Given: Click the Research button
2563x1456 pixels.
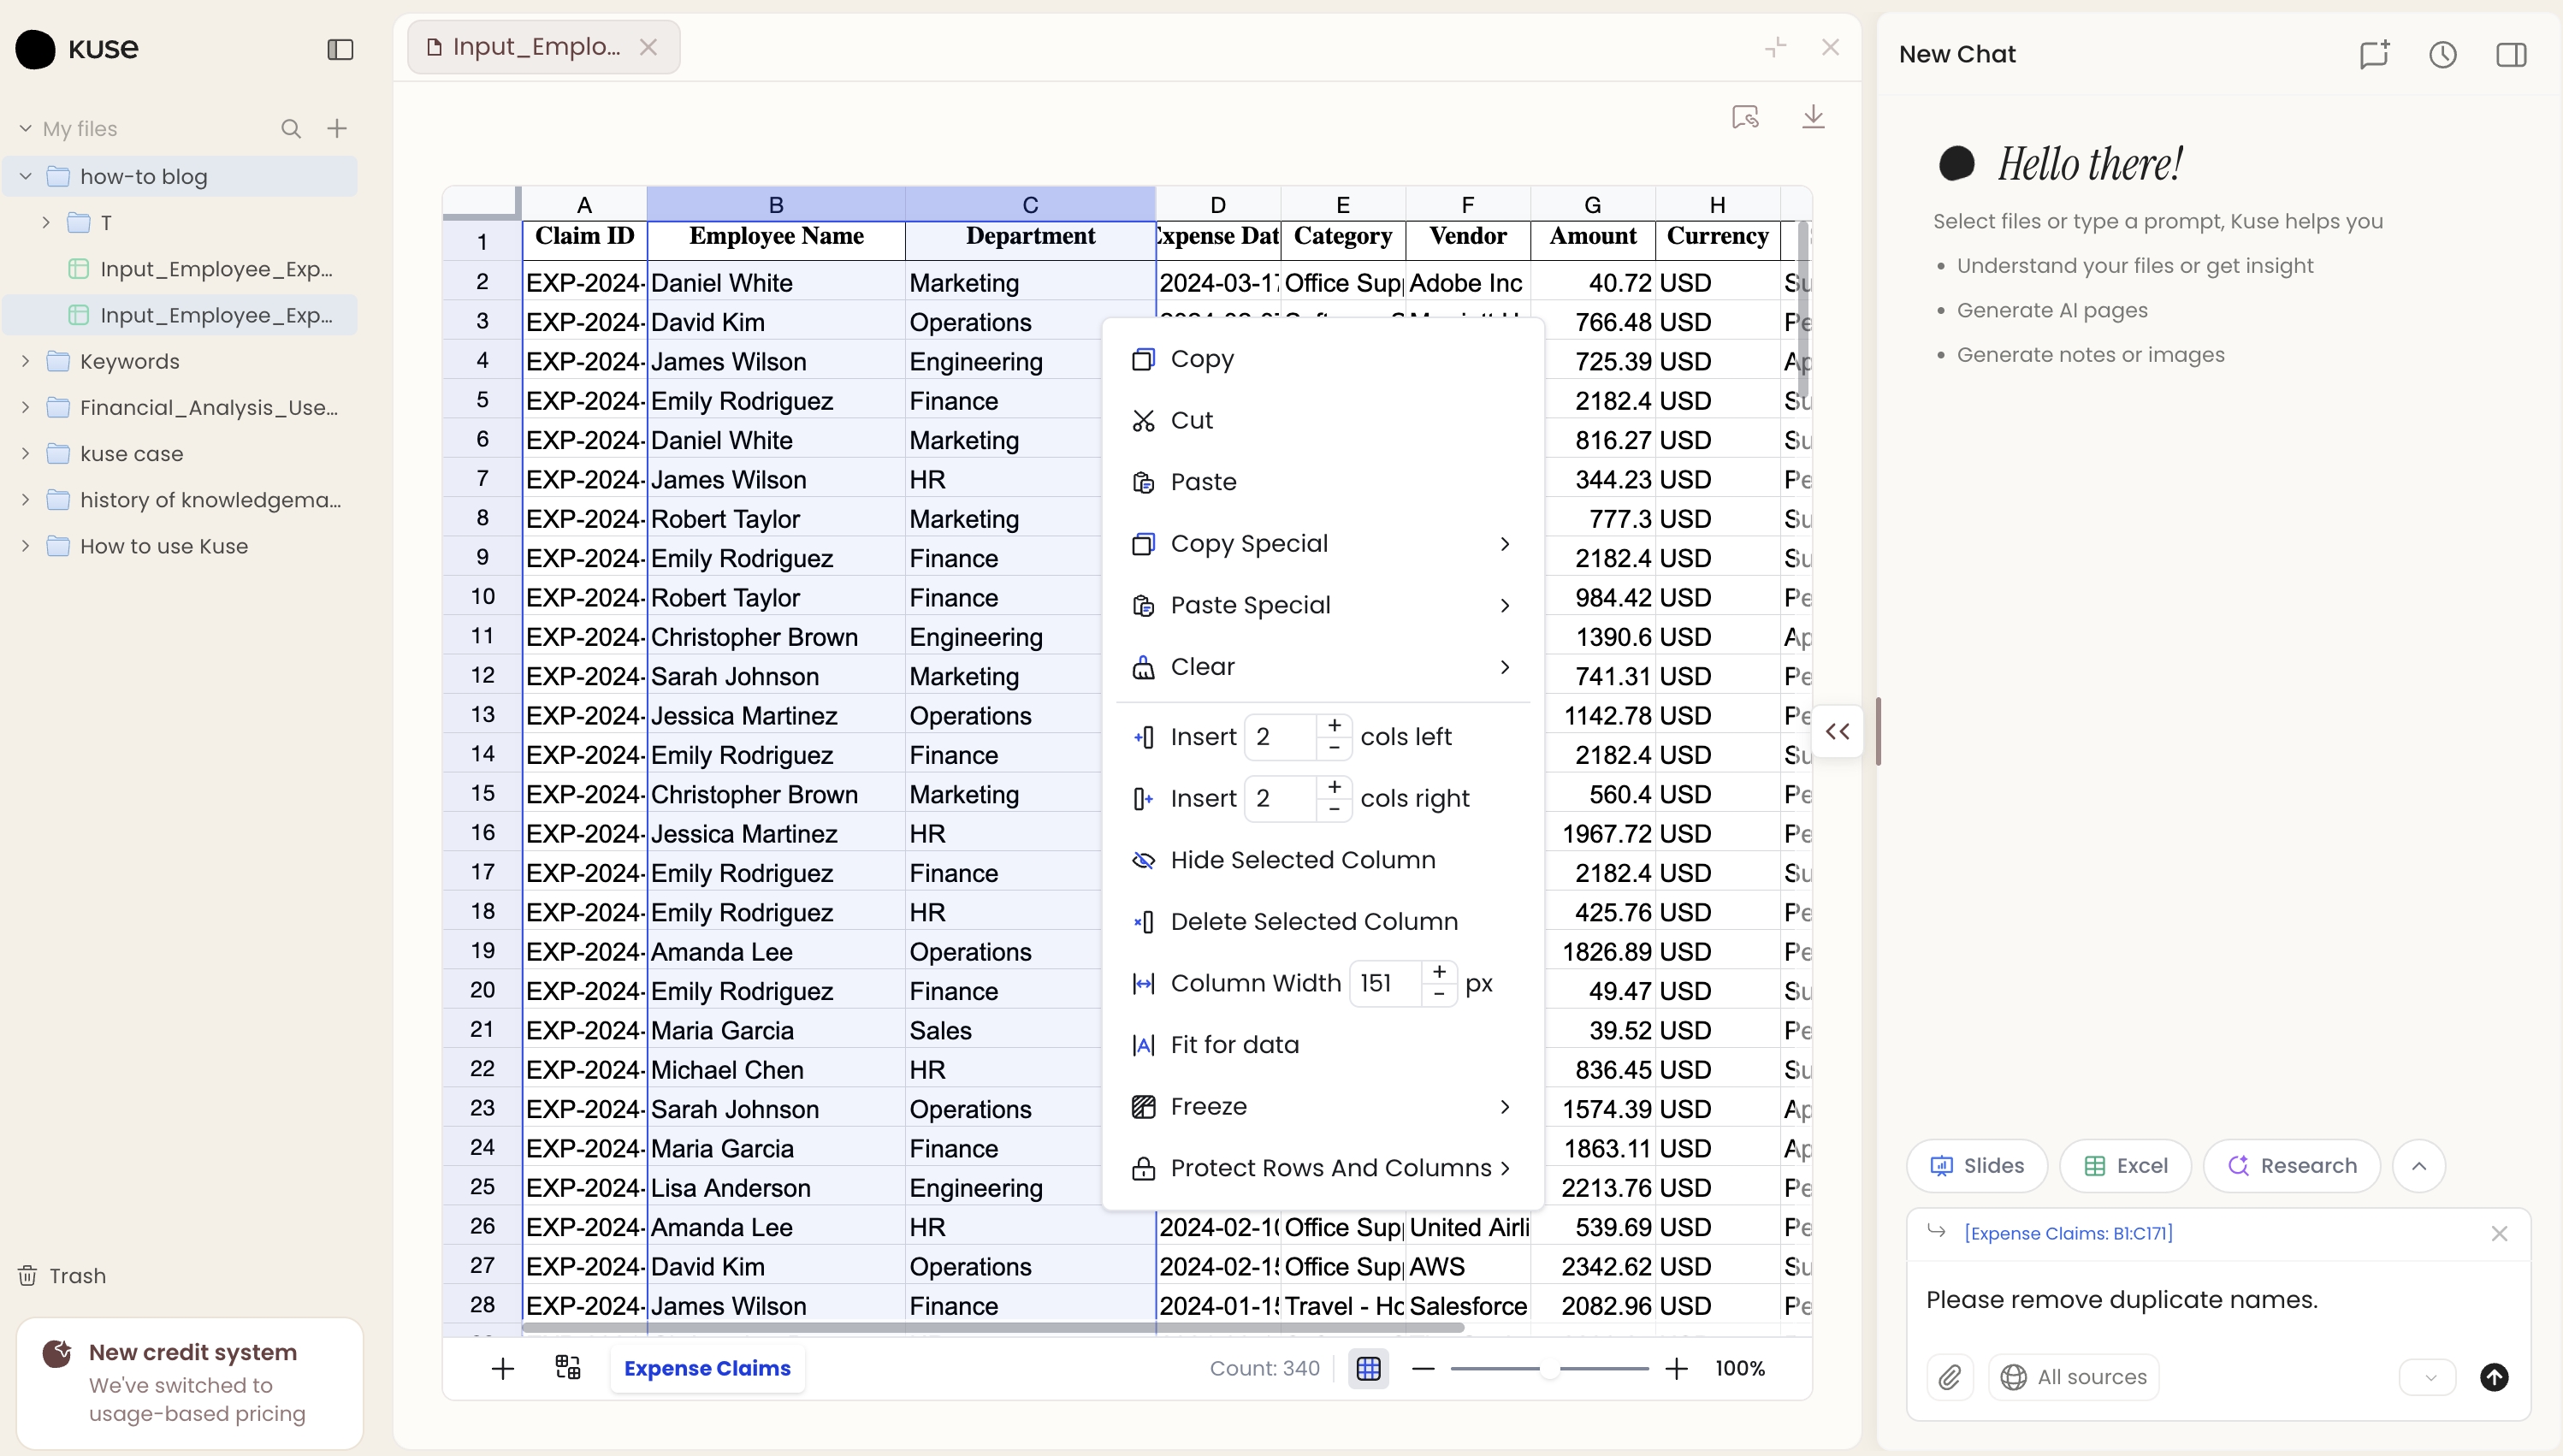Looking at the screenshot, I should point(2292,1165).
